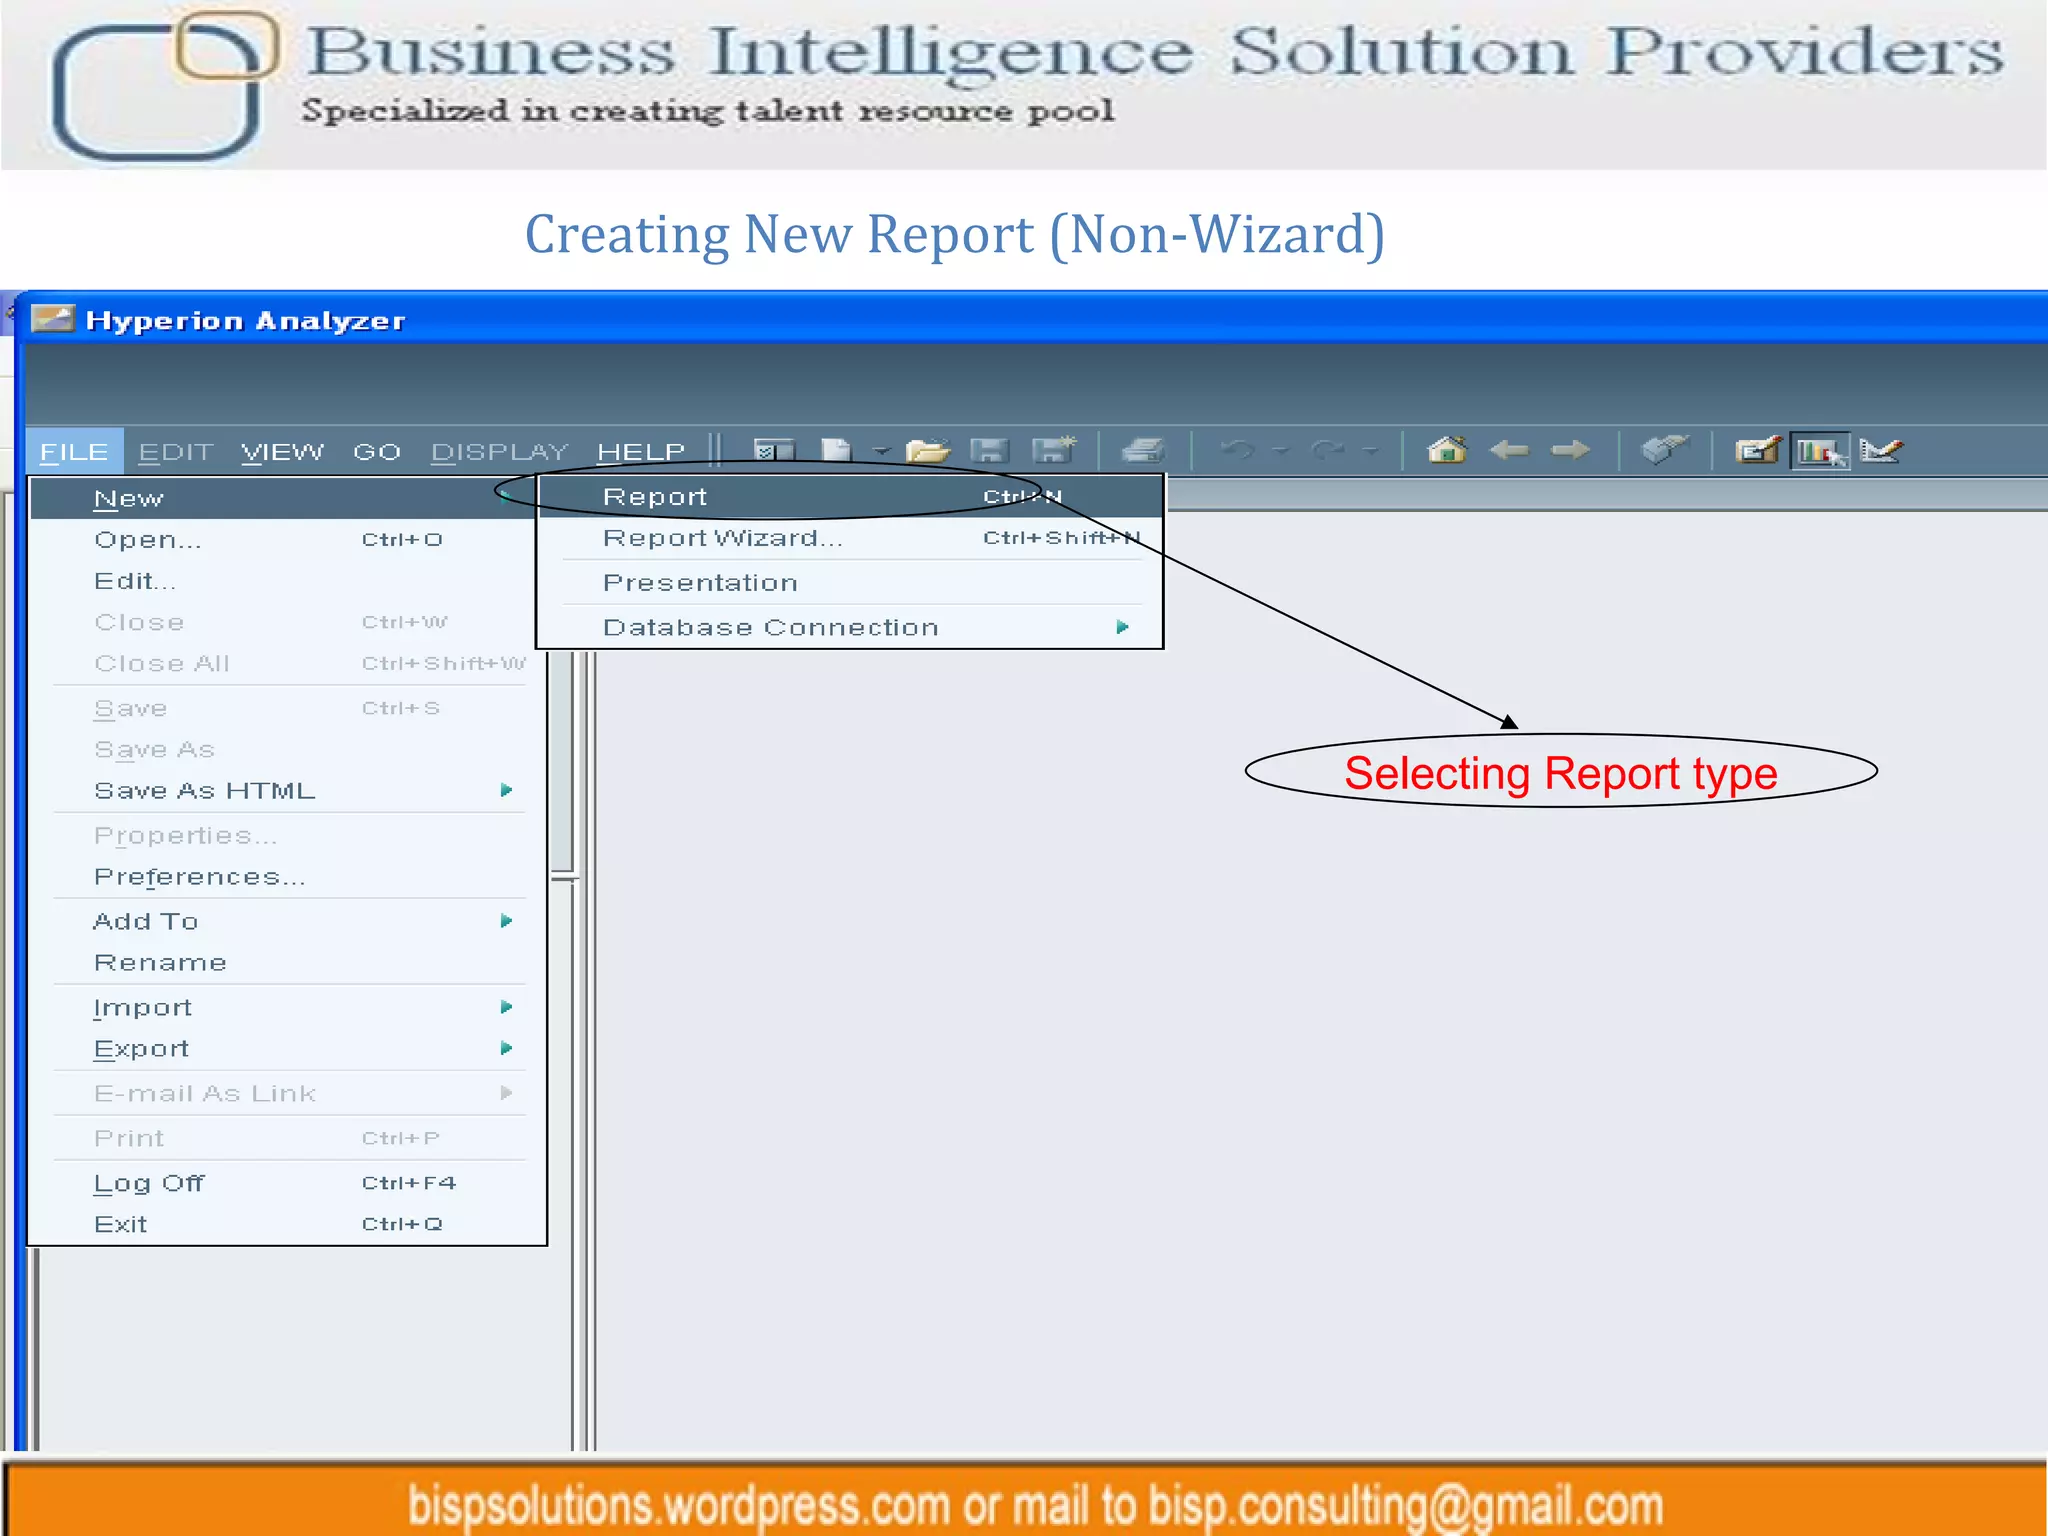This screenshot has height=1536, width=2048.
Task: Click the Undo arrow toolbar icon
Action: click(x=1238, y=451)
